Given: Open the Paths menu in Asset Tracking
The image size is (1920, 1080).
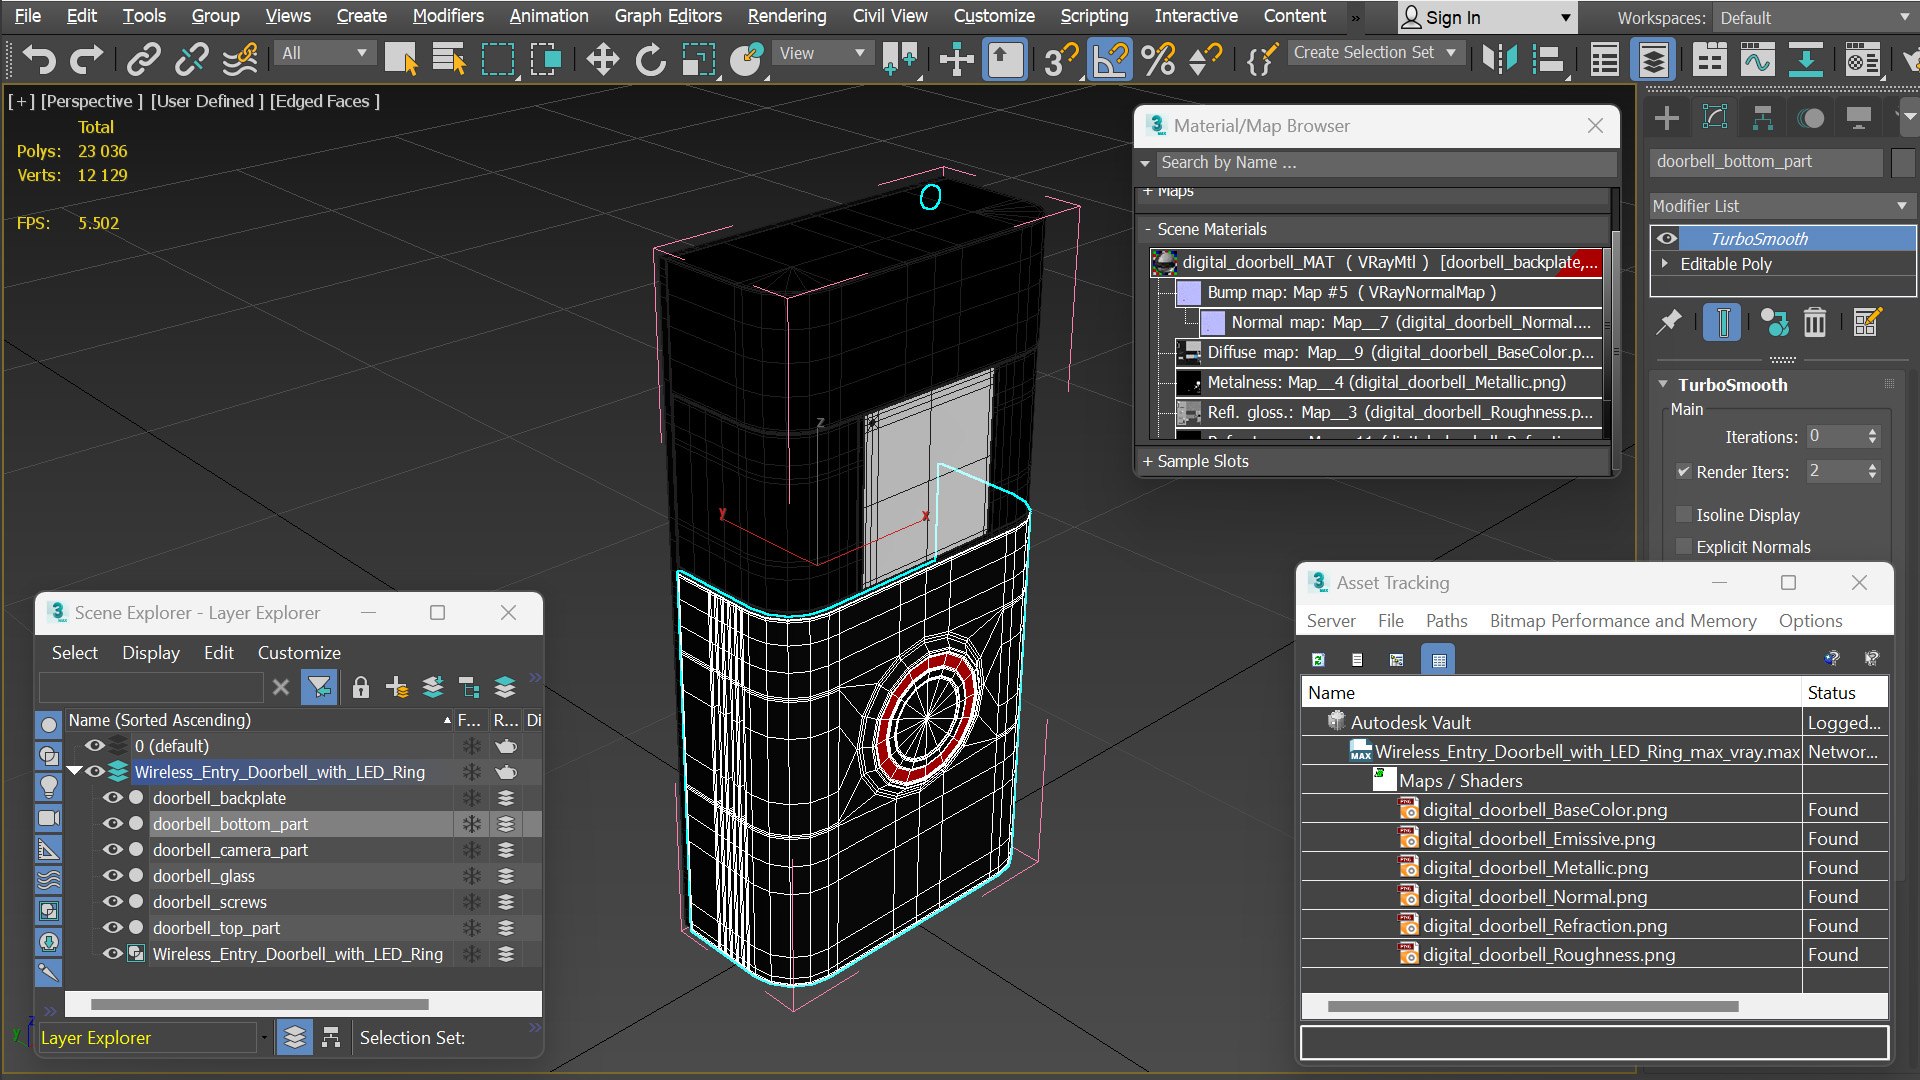Looking at the screenshot, I should (x=1446, y=621).
